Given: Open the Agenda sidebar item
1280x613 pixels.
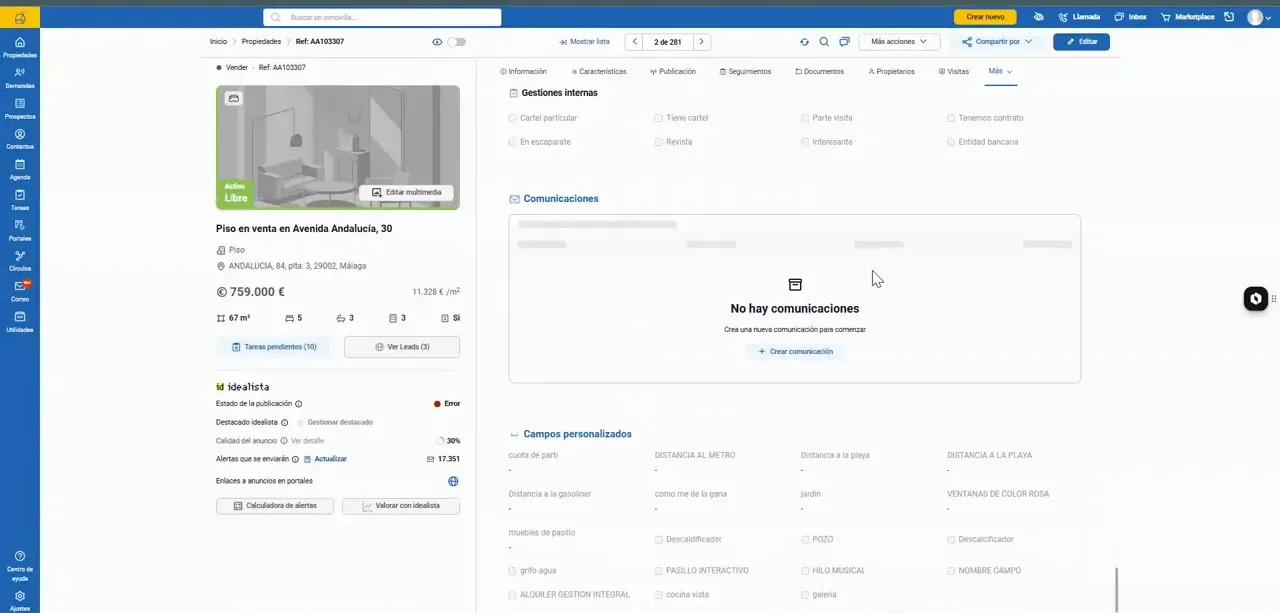Looking at the screenshot, I should 20,169.
